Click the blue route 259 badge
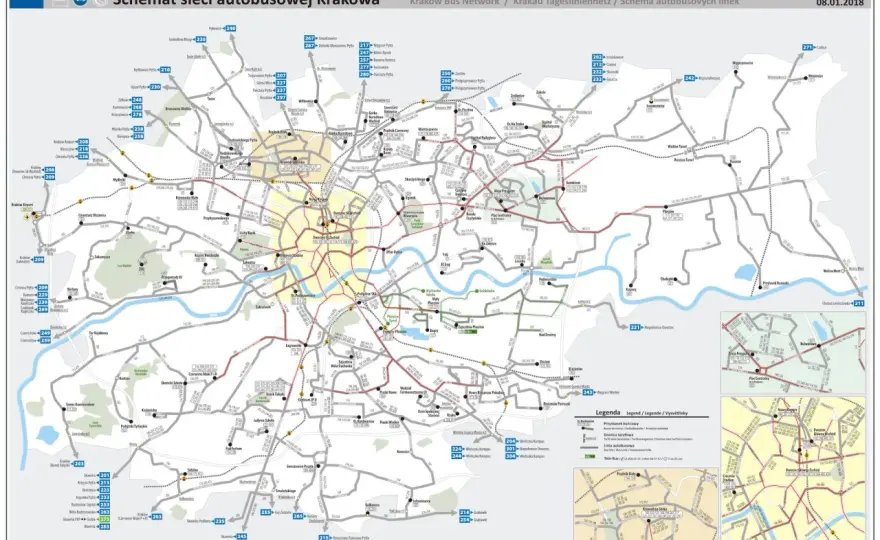This screenshot has height=540, width=880. [x=45, y=341]
